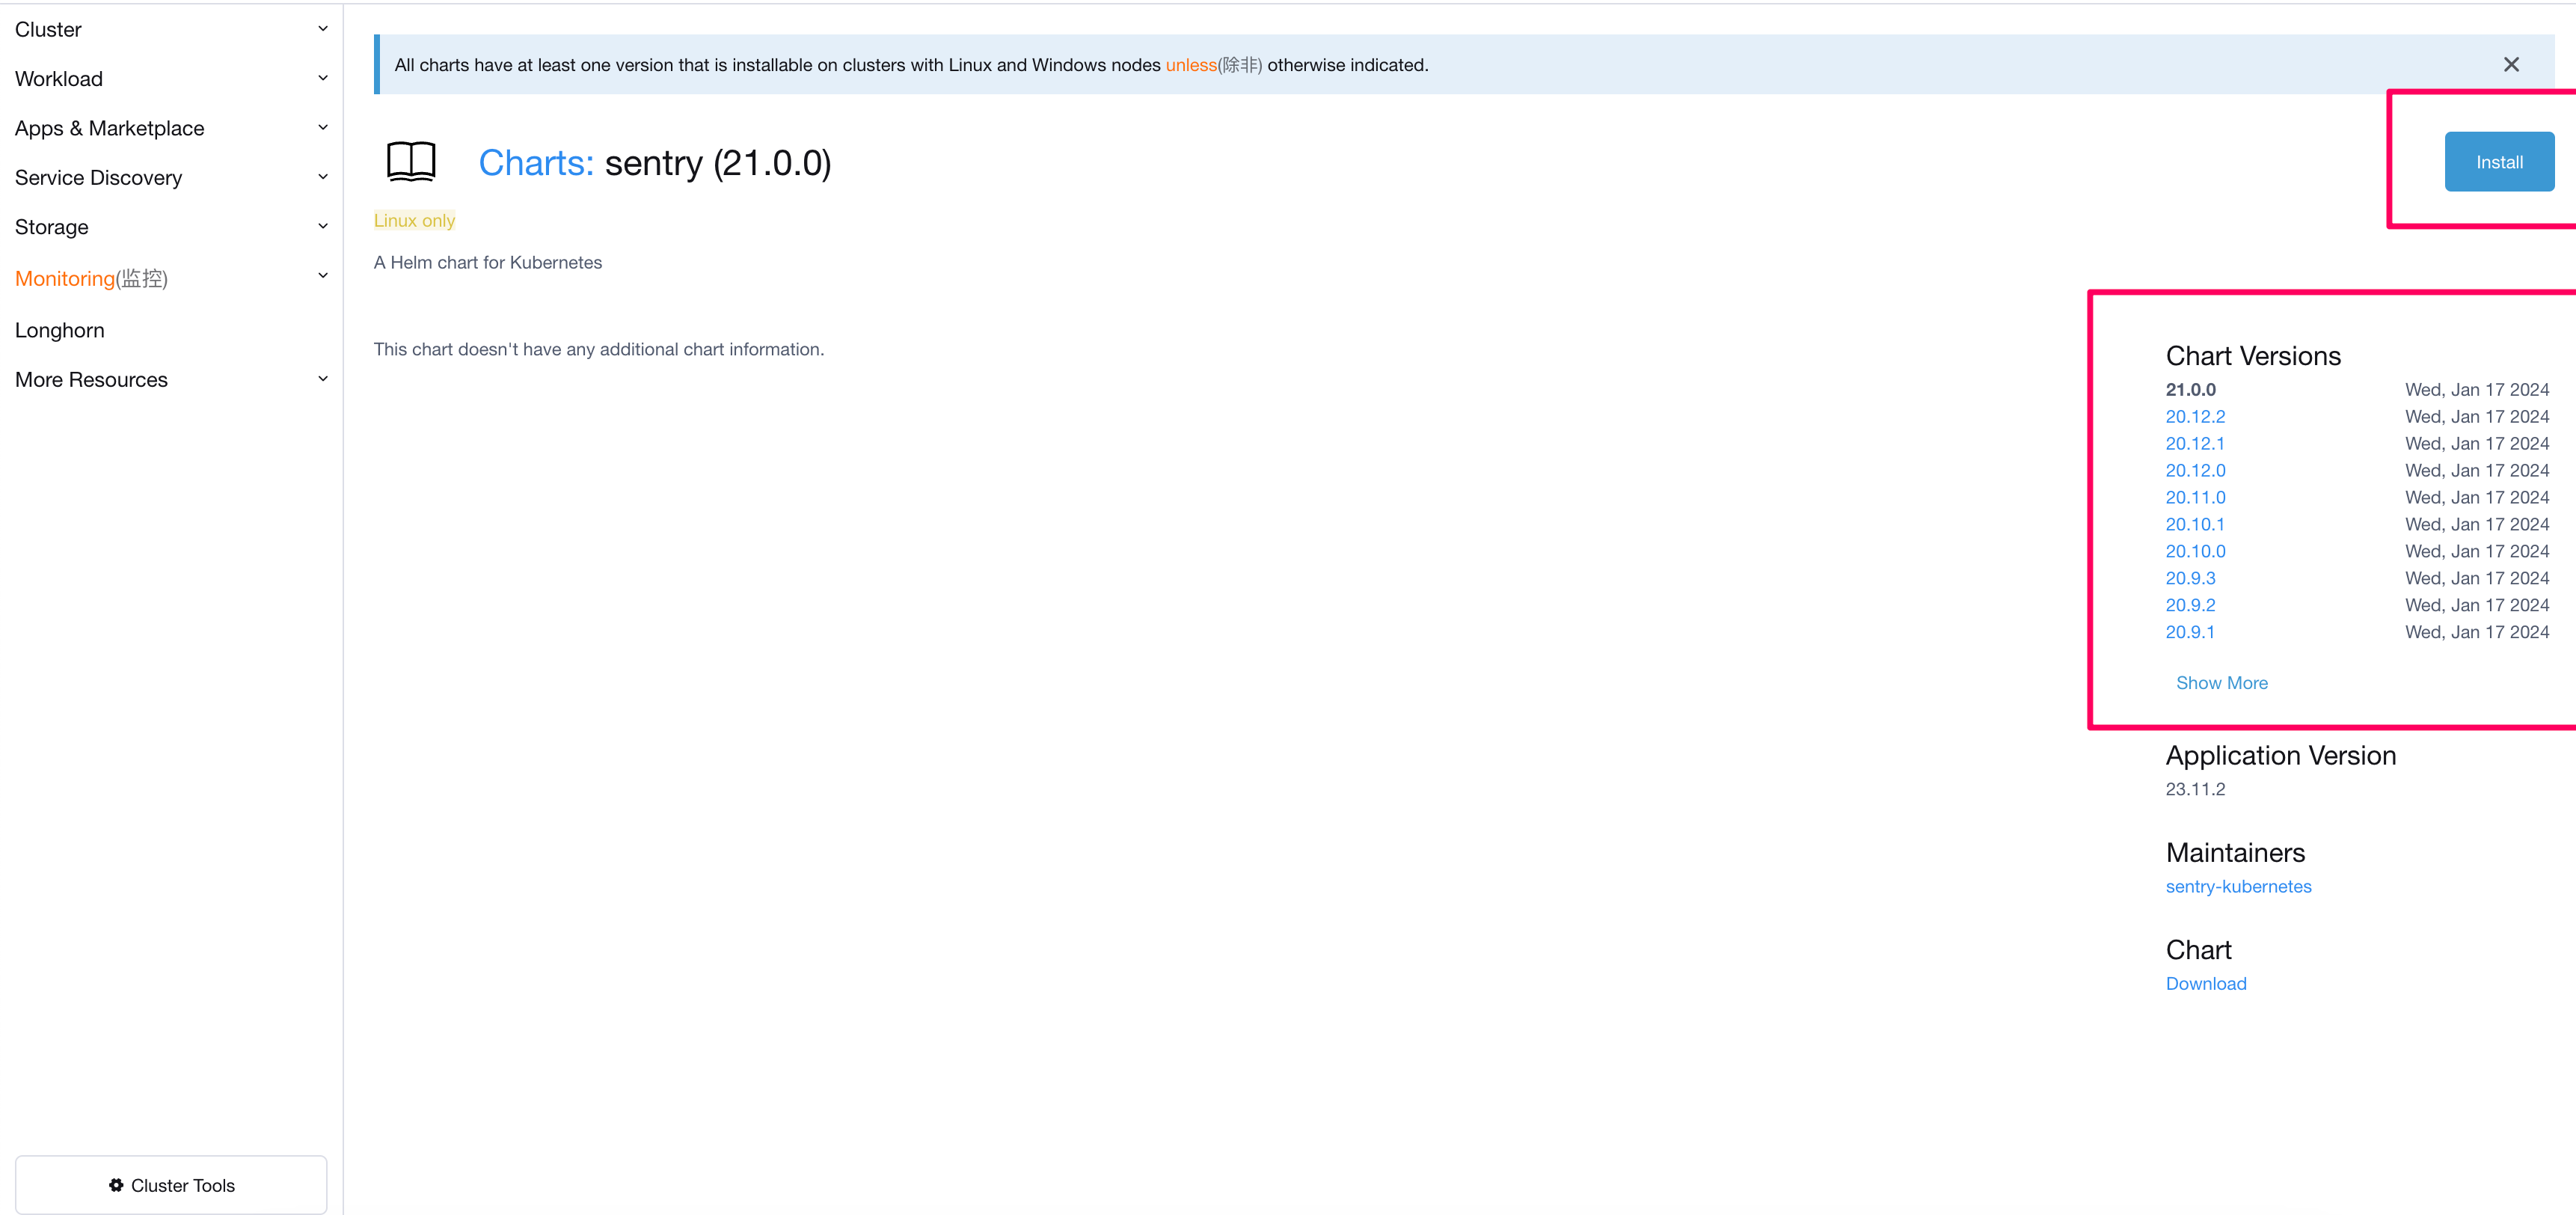Select chart version 20.9.2
This screenshot has height=1215, width=2576.
coord(2190,606)
